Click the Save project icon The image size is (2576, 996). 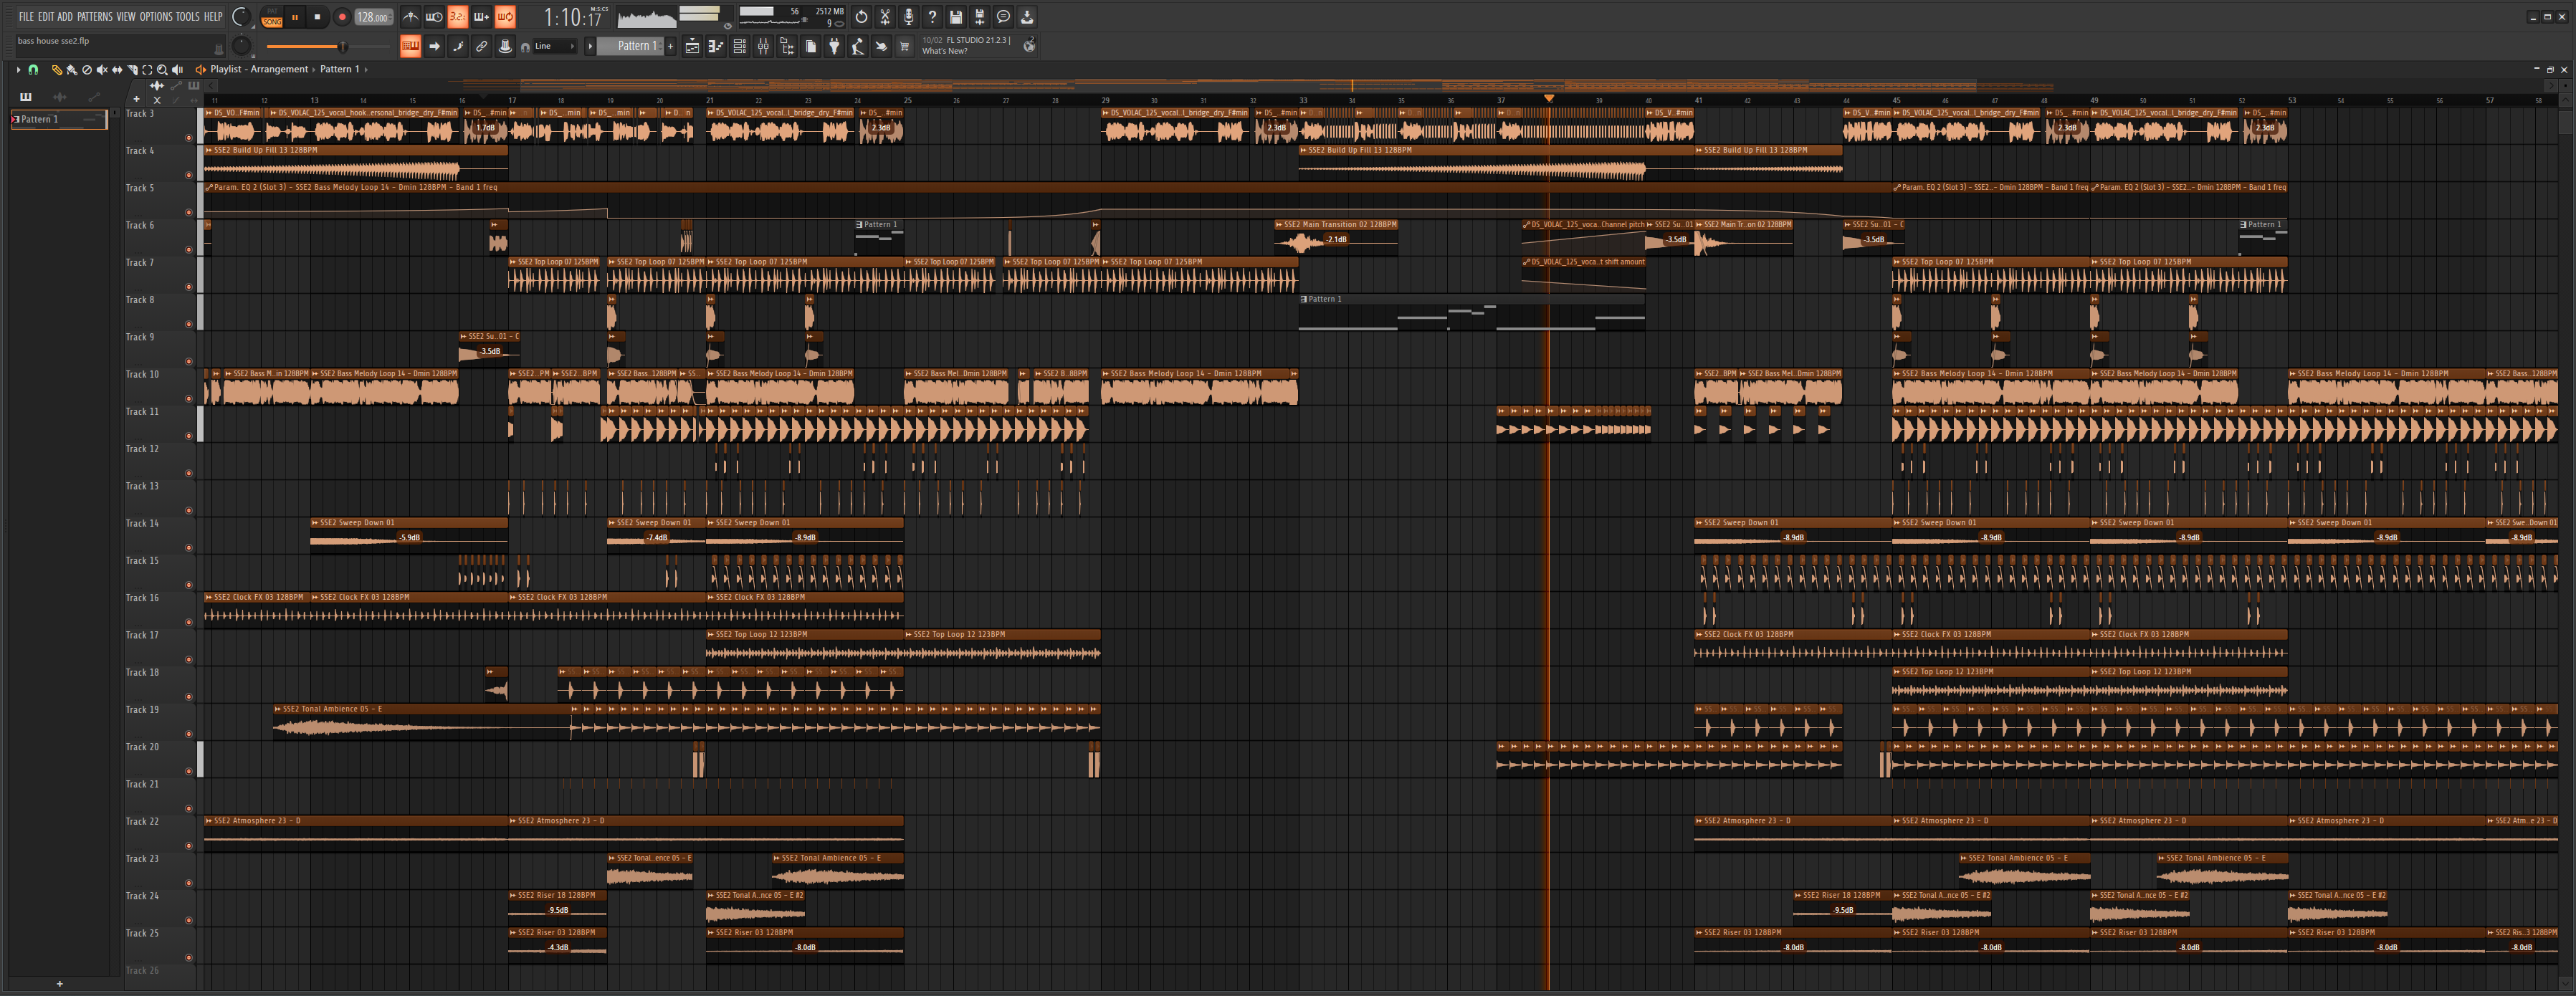[956, 17]
